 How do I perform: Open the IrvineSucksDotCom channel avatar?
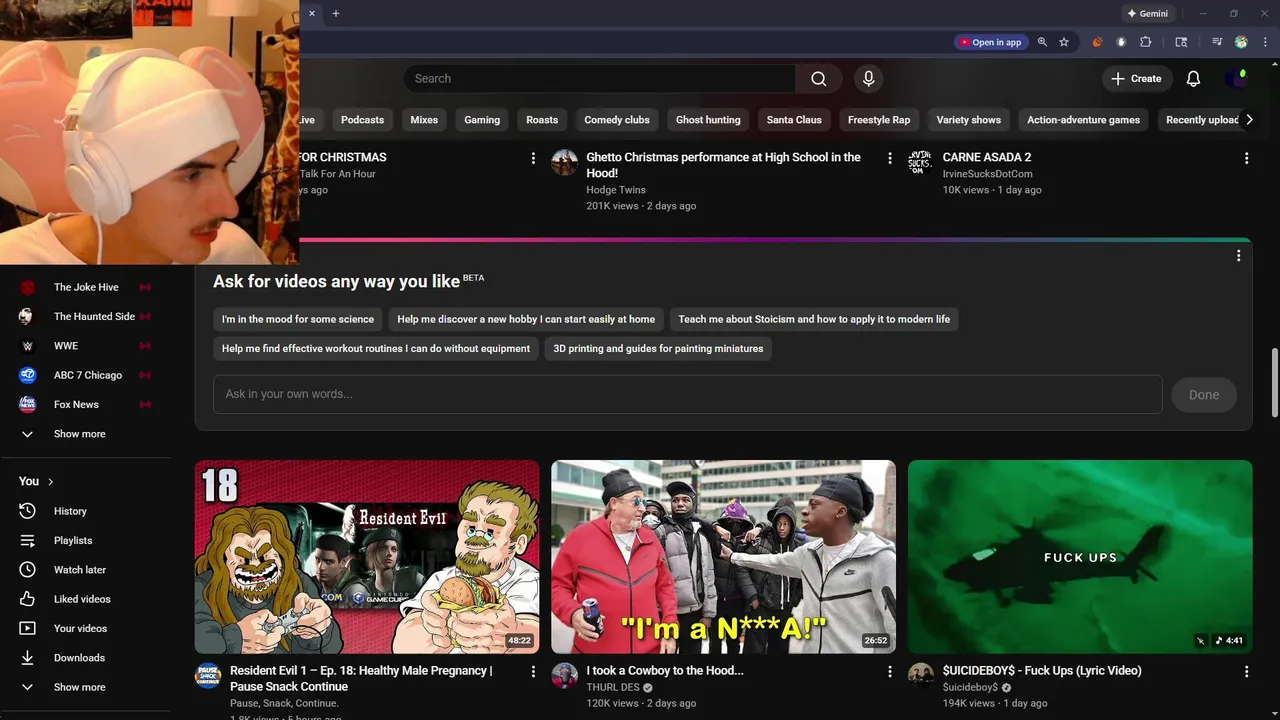click(920, 162)
